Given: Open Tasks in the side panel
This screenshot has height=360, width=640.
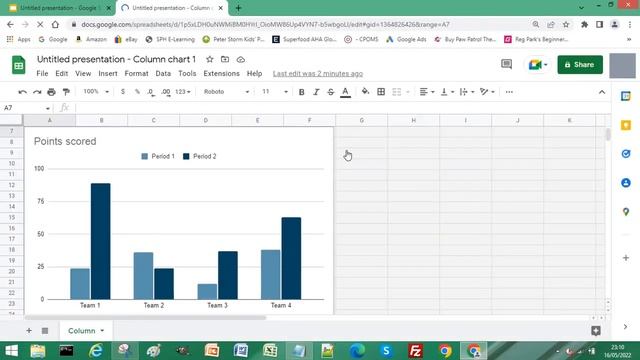Looking at the screenshot, I should (626, 154).
